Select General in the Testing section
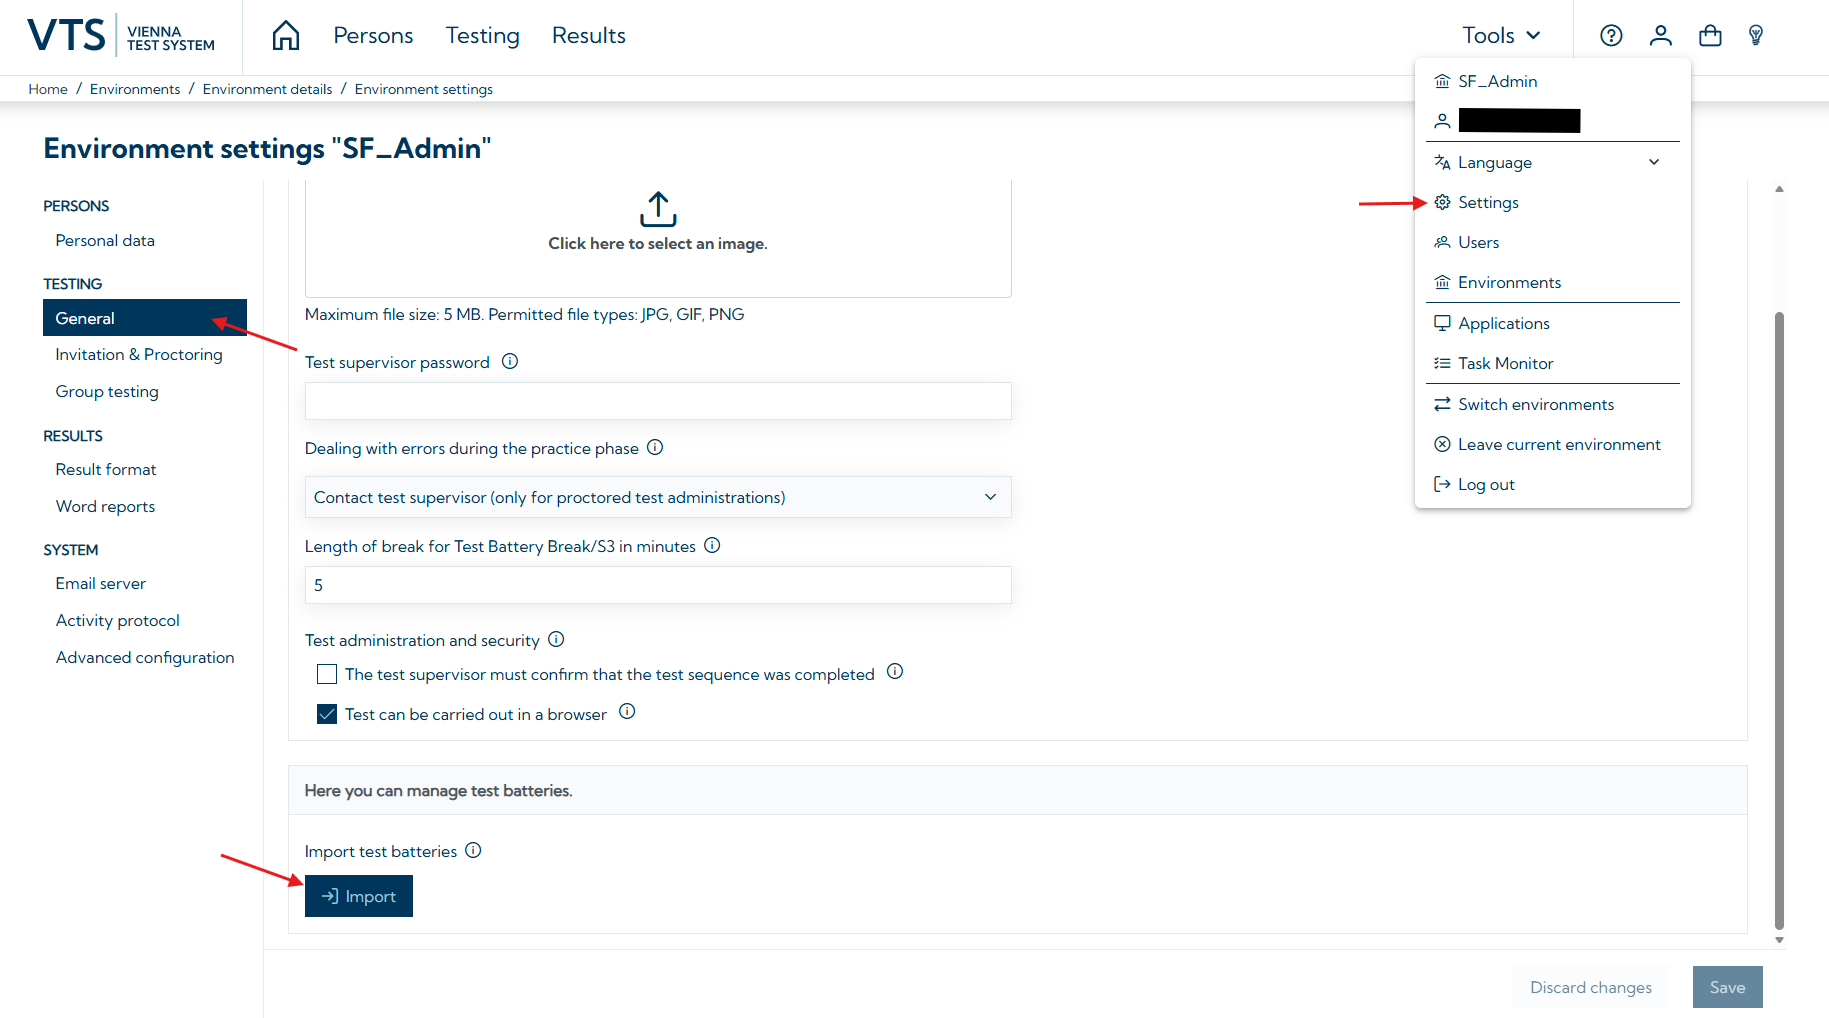The width and height of the screenshot is (1829, 1018). point(145,318)
